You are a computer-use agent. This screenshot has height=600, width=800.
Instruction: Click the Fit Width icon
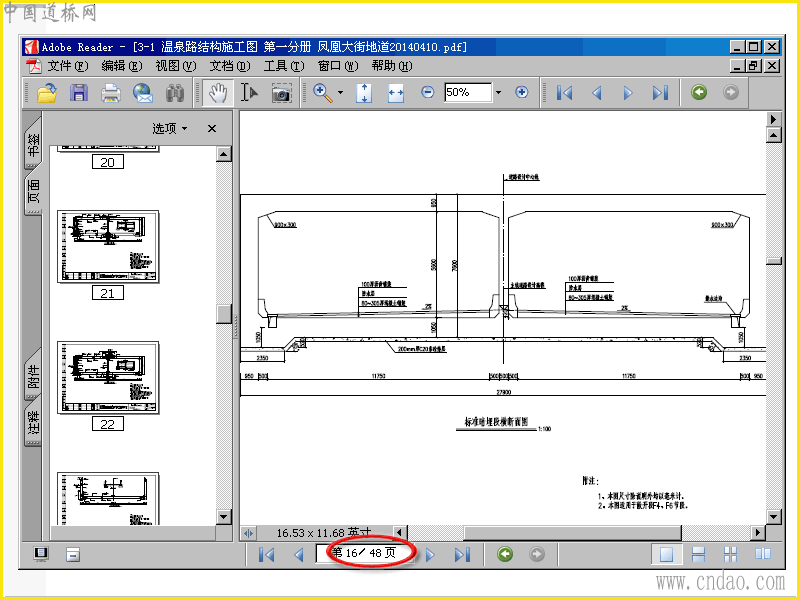(396, 93)
